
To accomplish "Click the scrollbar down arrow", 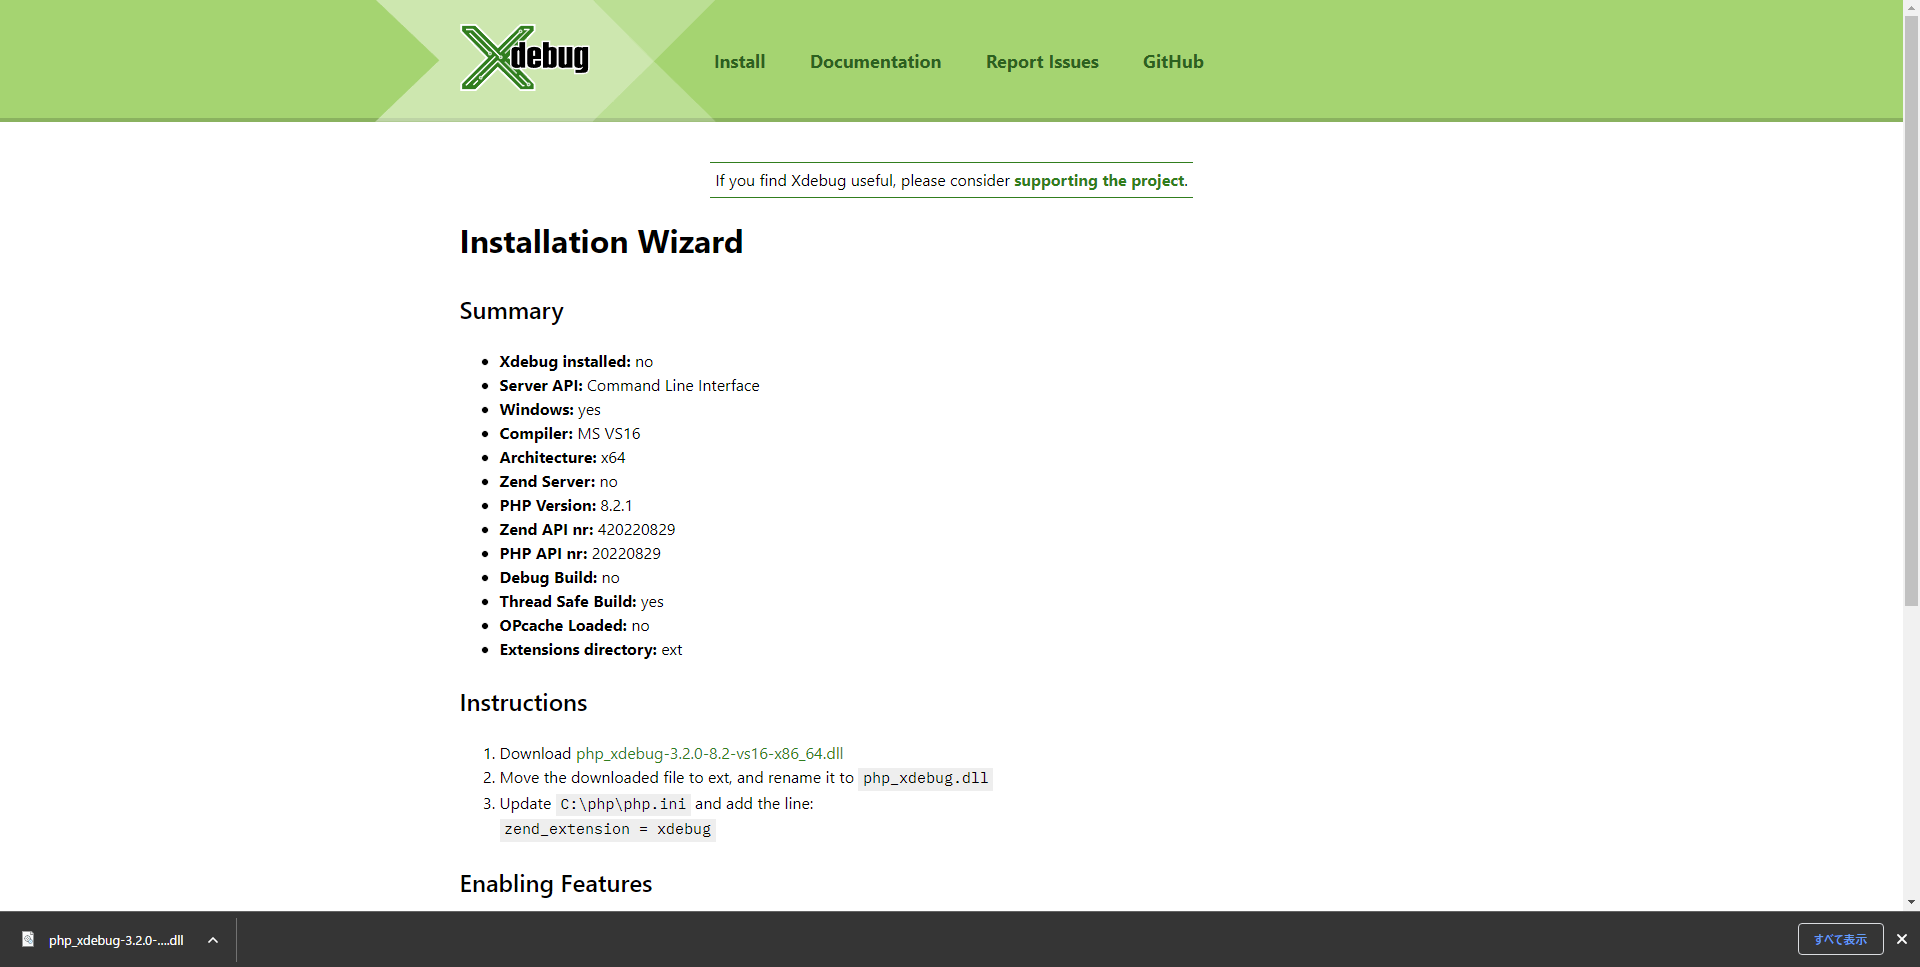I will coord(1911,902).
